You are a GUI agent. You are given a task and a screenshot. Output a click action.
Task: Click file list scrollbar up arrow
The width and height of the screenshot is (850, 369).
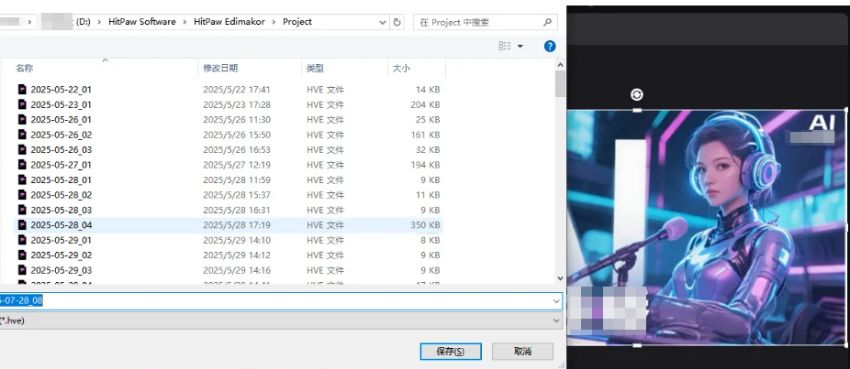pyautogui.click(x=561, y=64)
